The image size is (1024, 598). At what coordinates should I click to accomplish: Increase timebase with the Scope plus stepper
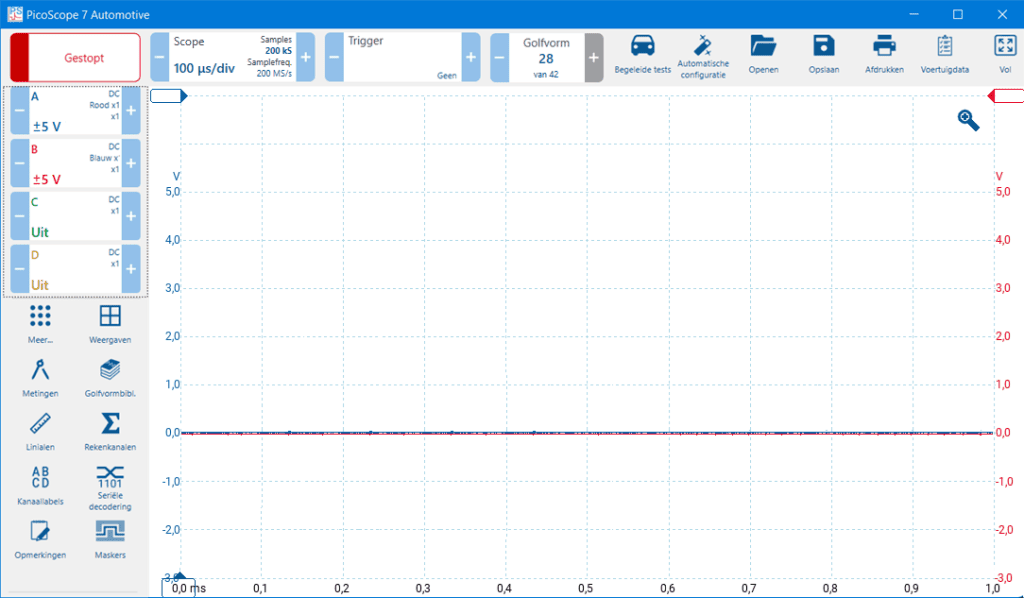(305, 57)
